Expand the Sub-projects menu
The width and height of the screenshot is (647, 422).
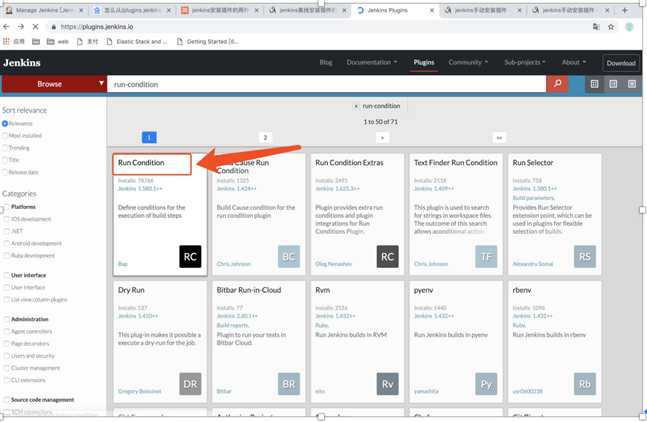coord(524,62)
